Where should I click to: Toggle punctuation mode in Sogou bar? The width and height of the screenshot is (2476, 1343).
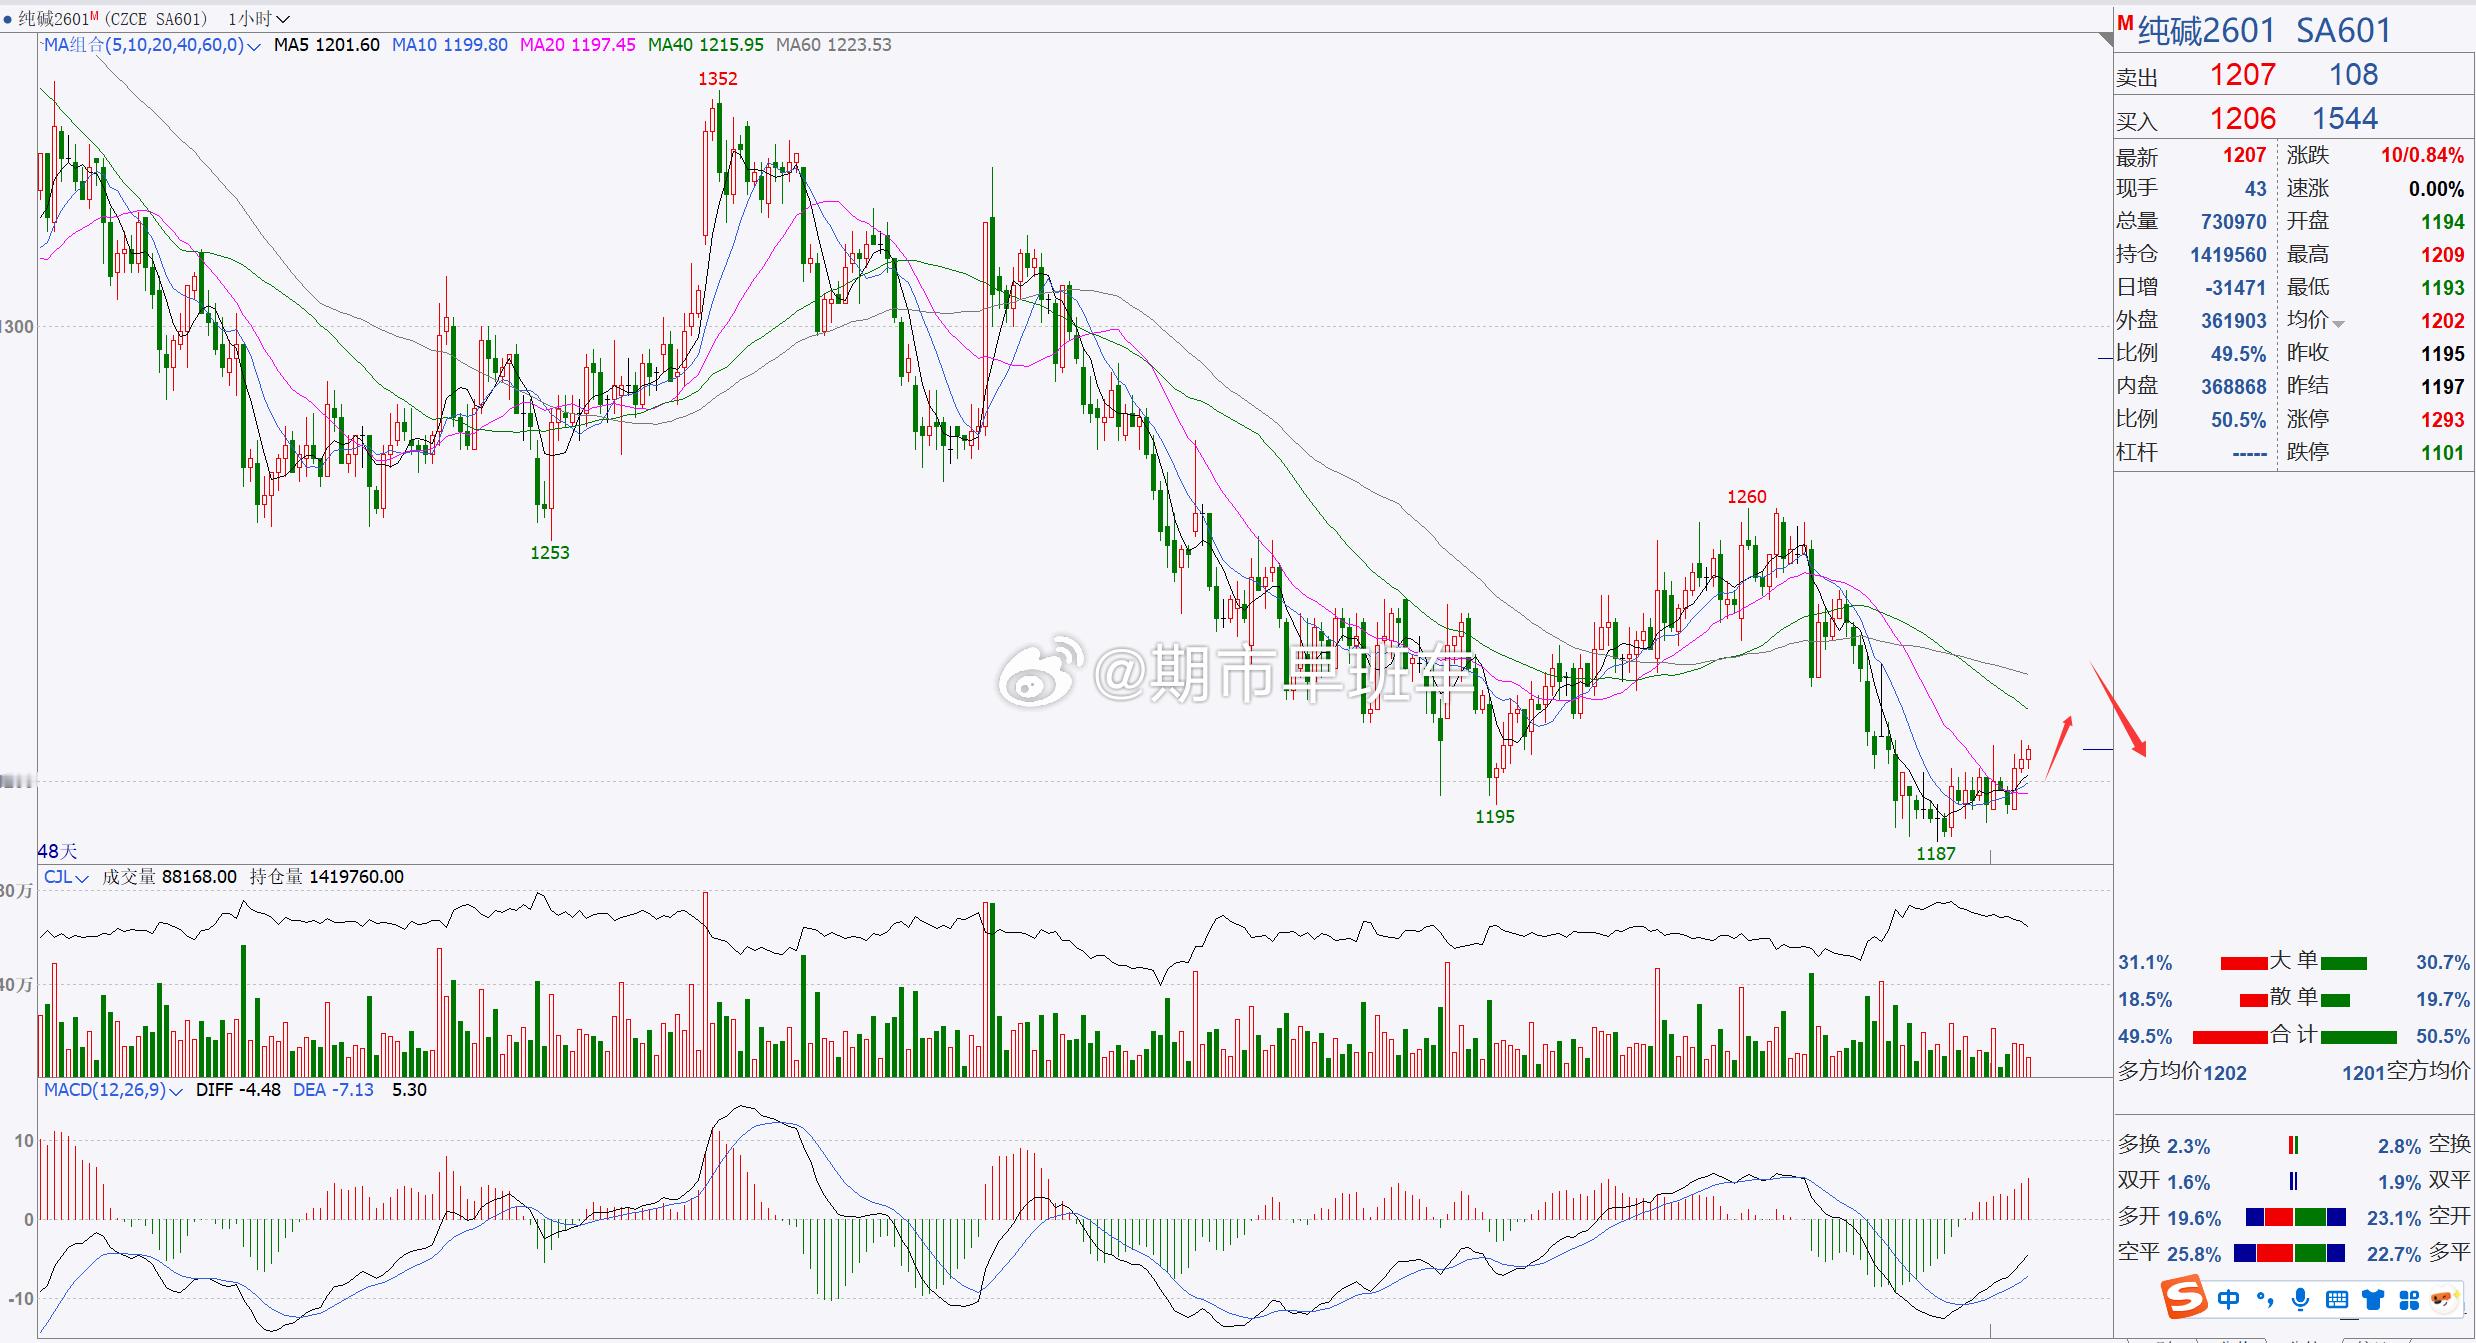click(x=2265, y=1300)
